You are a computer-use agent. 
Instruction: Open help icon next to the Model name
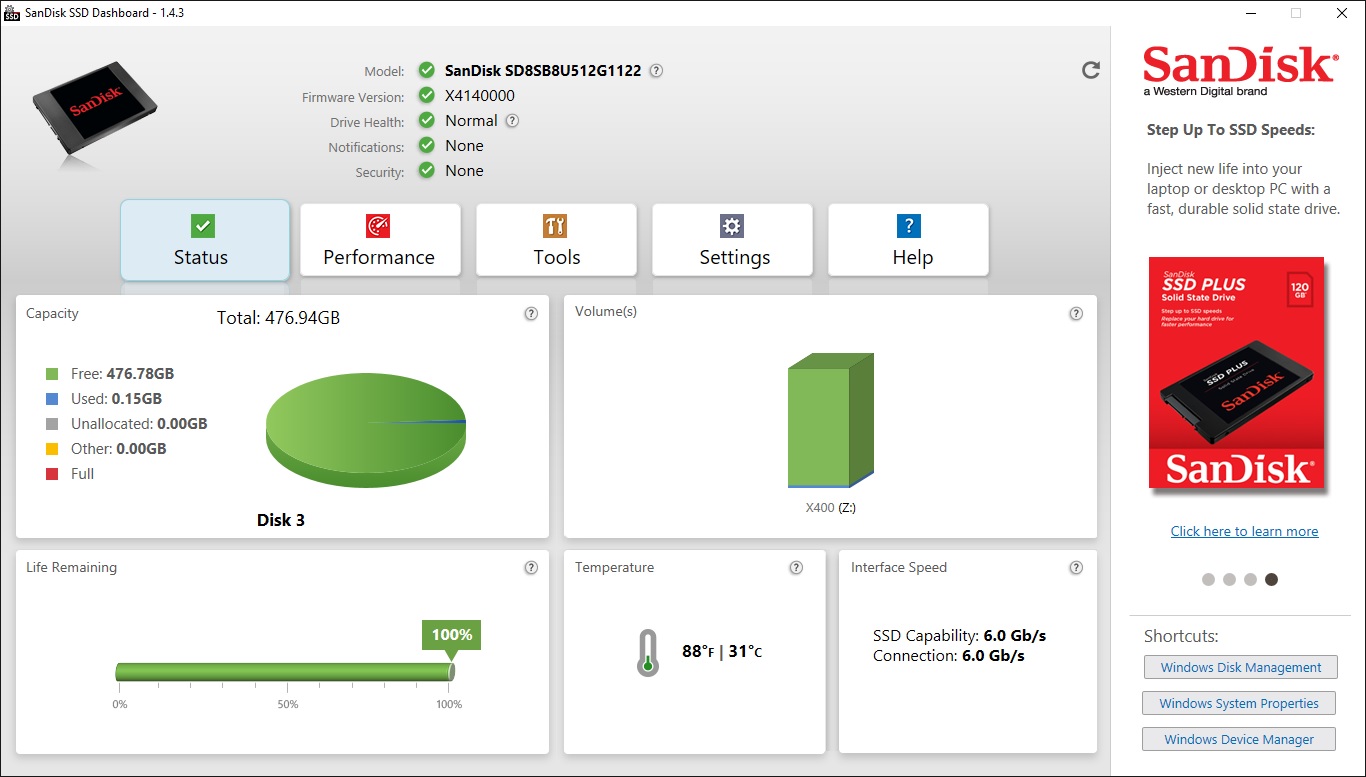pos(656,71)
